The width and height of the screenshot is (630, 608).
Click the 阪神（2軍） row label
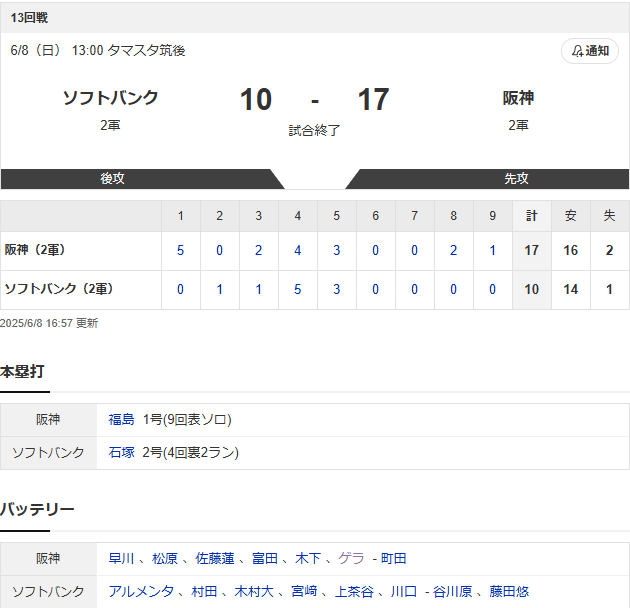coord(35,250)
